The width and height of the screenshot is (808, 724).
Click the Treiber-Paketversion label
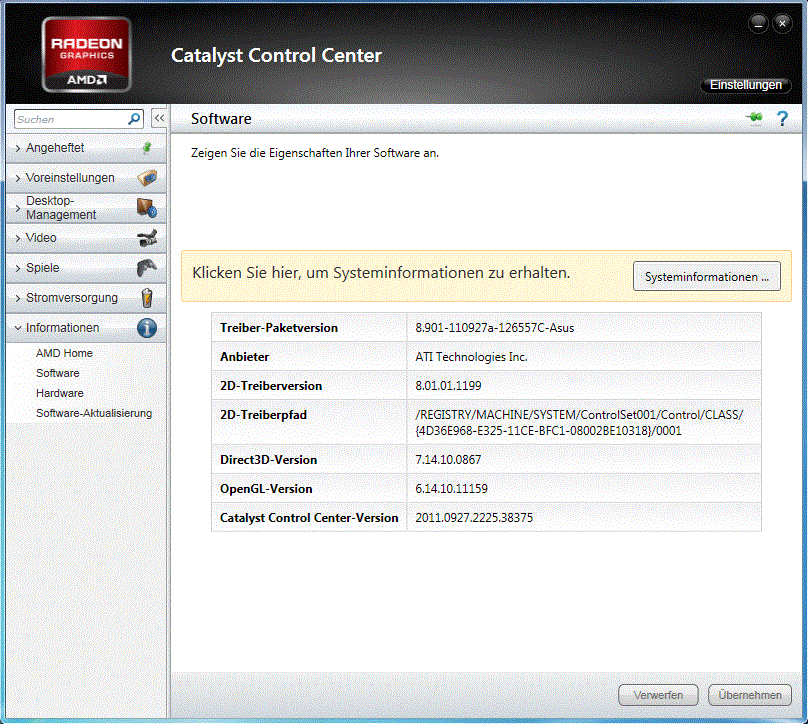[x=279, y=328]
